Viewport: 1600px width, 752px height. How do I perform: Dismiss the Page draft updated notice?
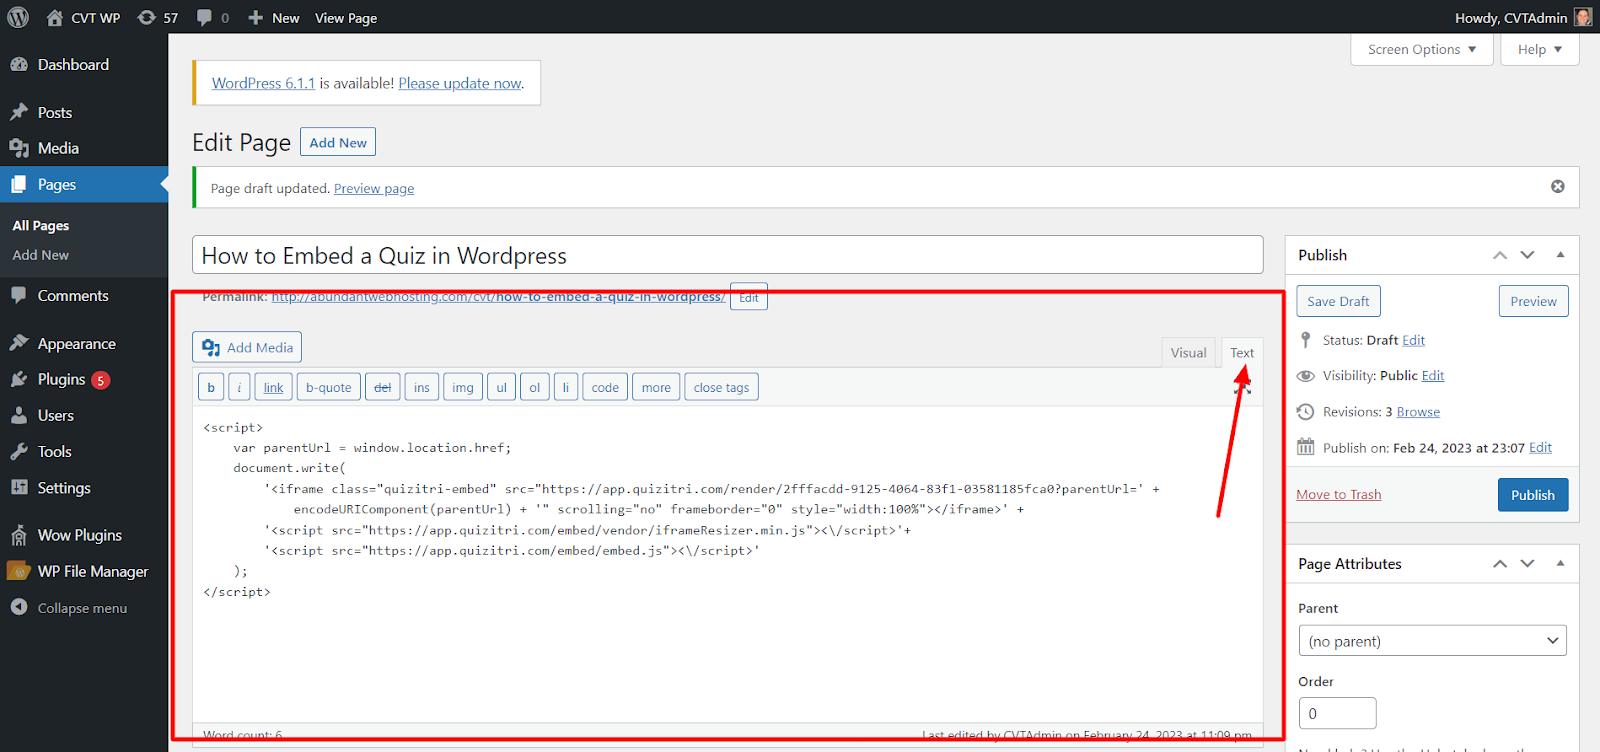(x=1557, y=186)
